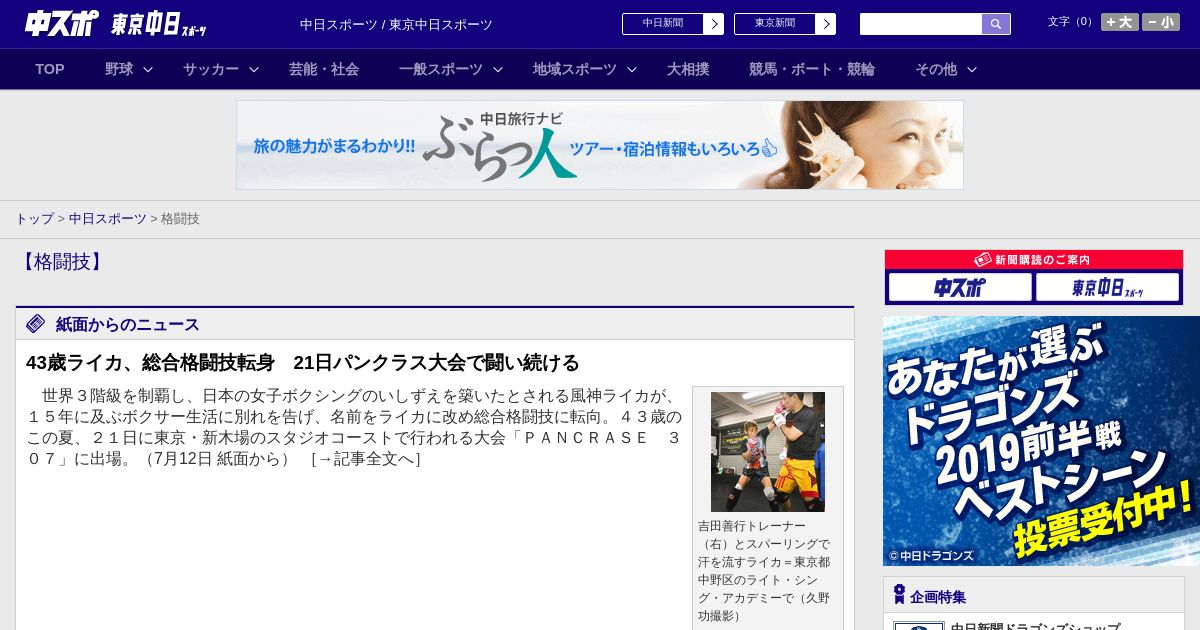The image size is (1200, 630).
Task: Click 中スポ subscription button in sidebar
Action: (960, 288)
